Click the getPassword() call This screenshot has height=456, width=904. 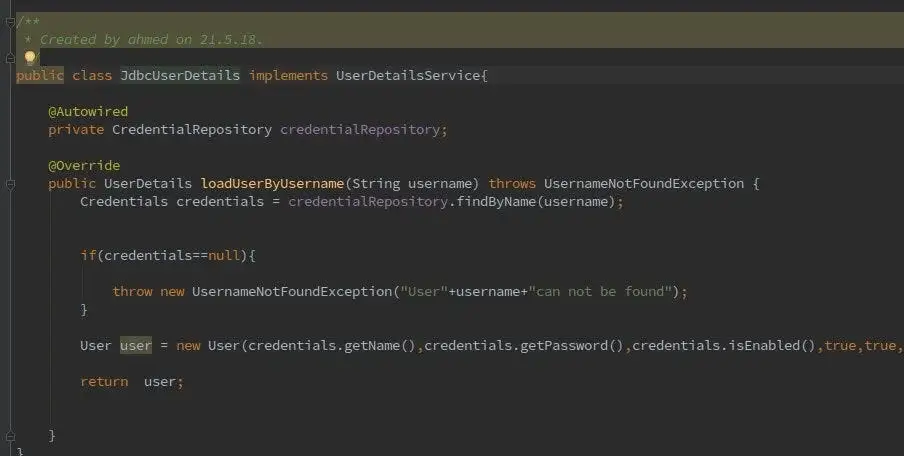pyautogui.click(x=572, y=346)
